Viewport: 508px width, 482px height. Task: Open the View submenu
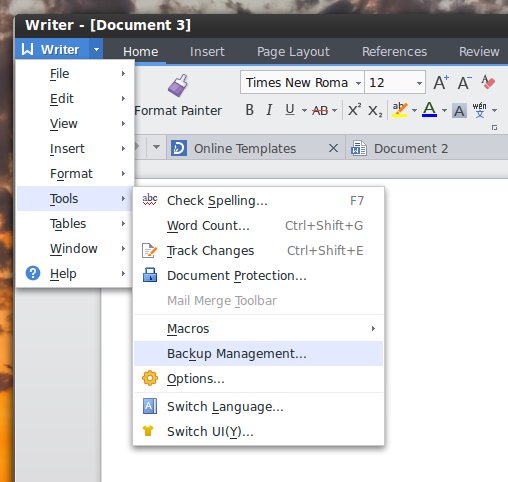click(x=75, y=124)
